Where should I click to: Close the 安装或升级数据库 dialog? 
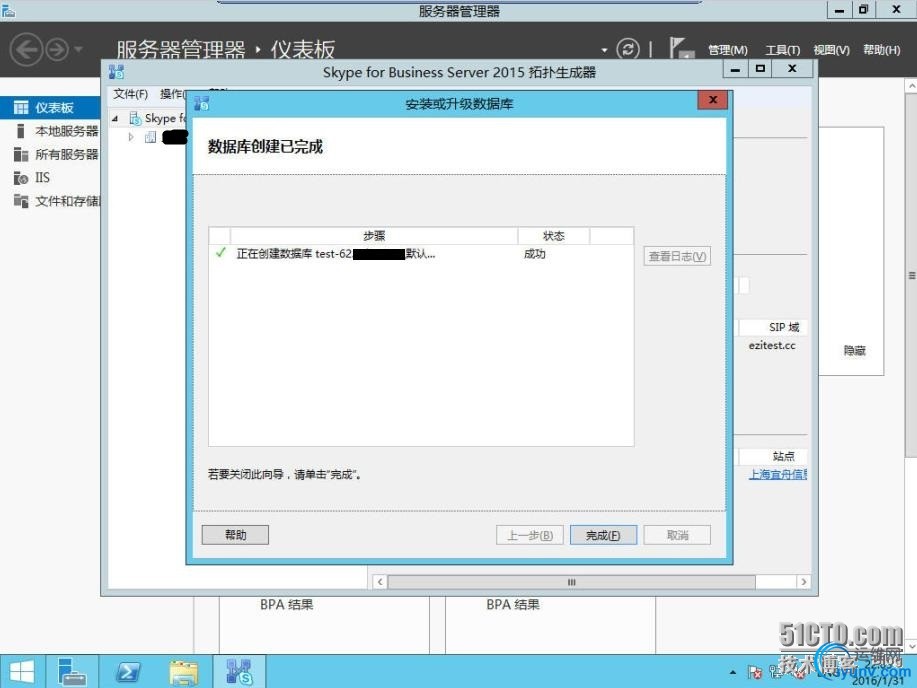(x=713, y=100)
